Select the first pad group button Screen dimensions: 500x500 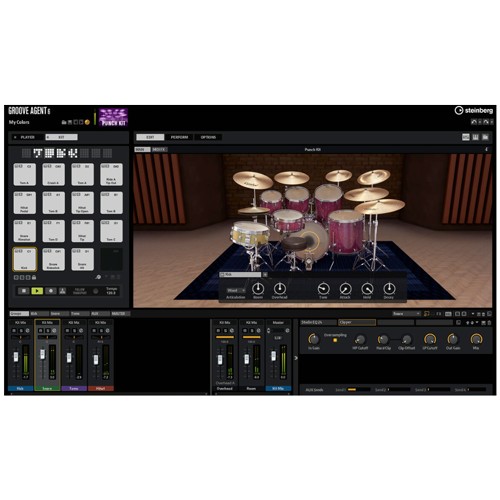26,153
